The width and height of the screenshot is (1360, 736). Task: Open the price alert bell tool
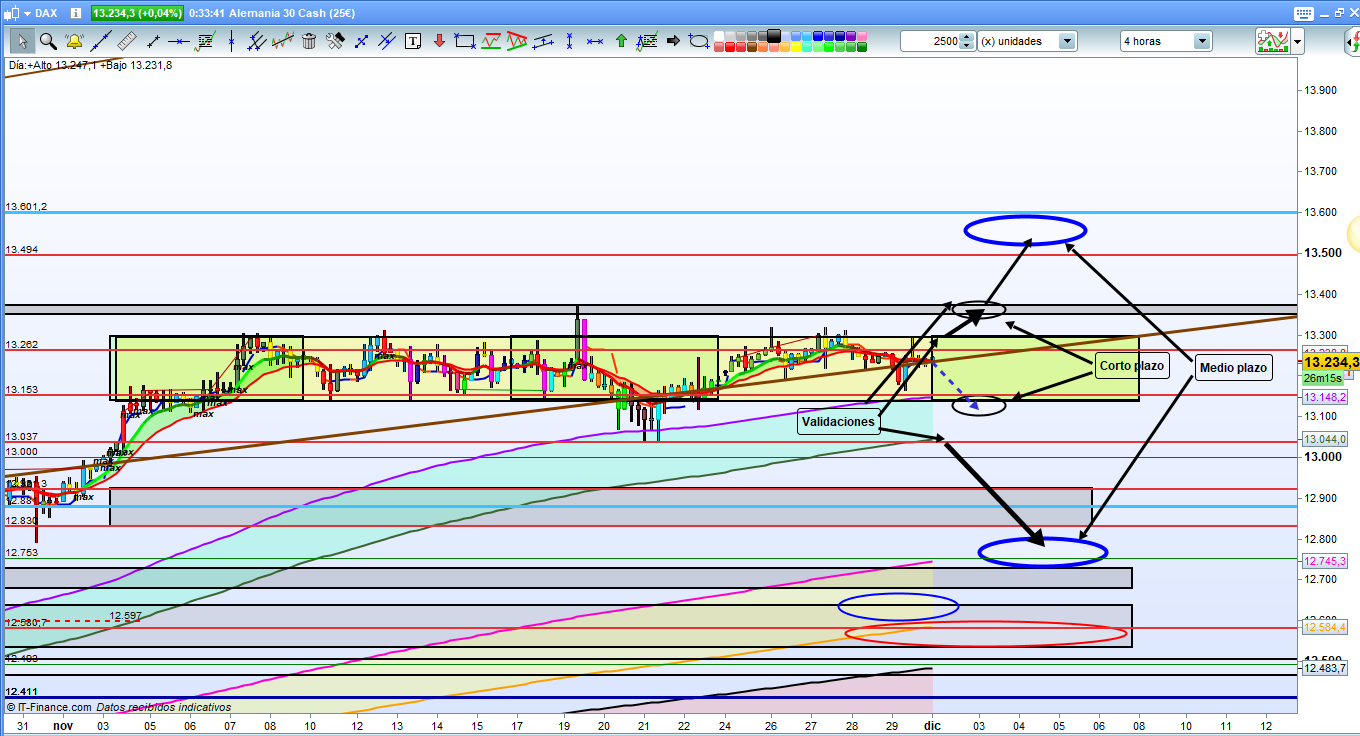[74, 41]
